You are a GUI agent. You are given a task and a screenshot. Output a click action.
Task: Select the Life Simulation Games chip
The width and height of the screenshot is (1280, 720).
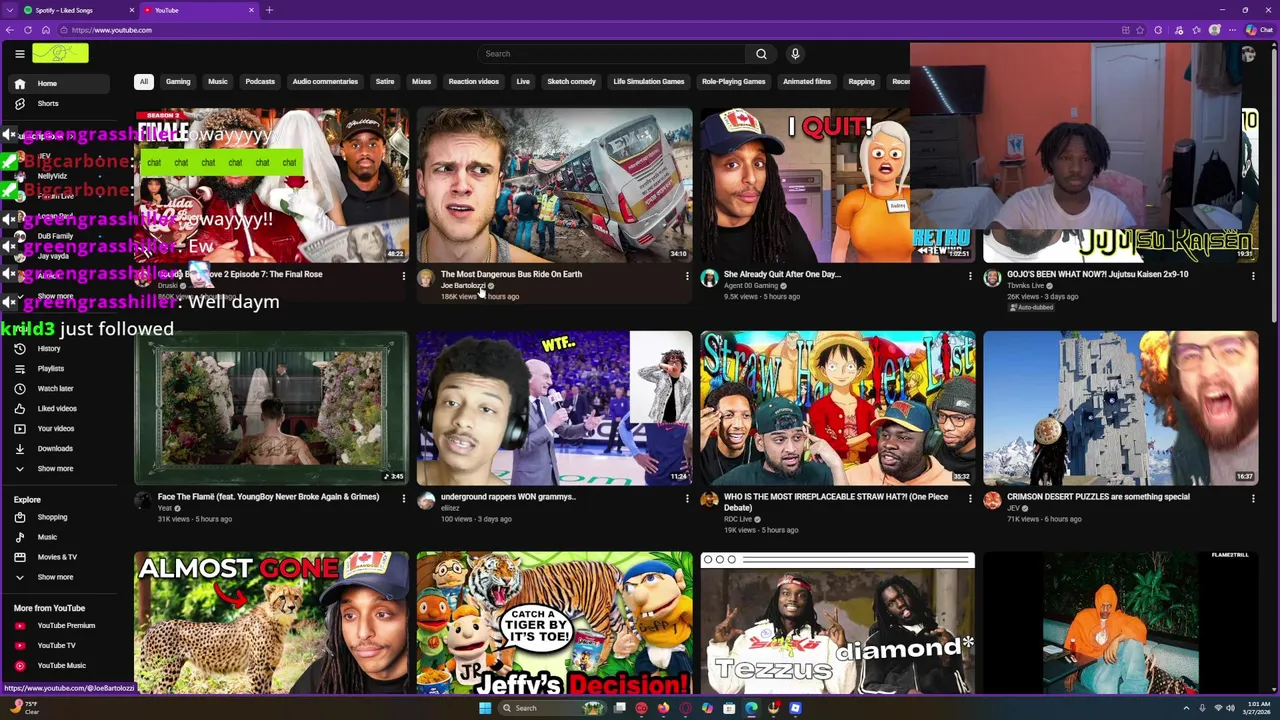[649, 82]
